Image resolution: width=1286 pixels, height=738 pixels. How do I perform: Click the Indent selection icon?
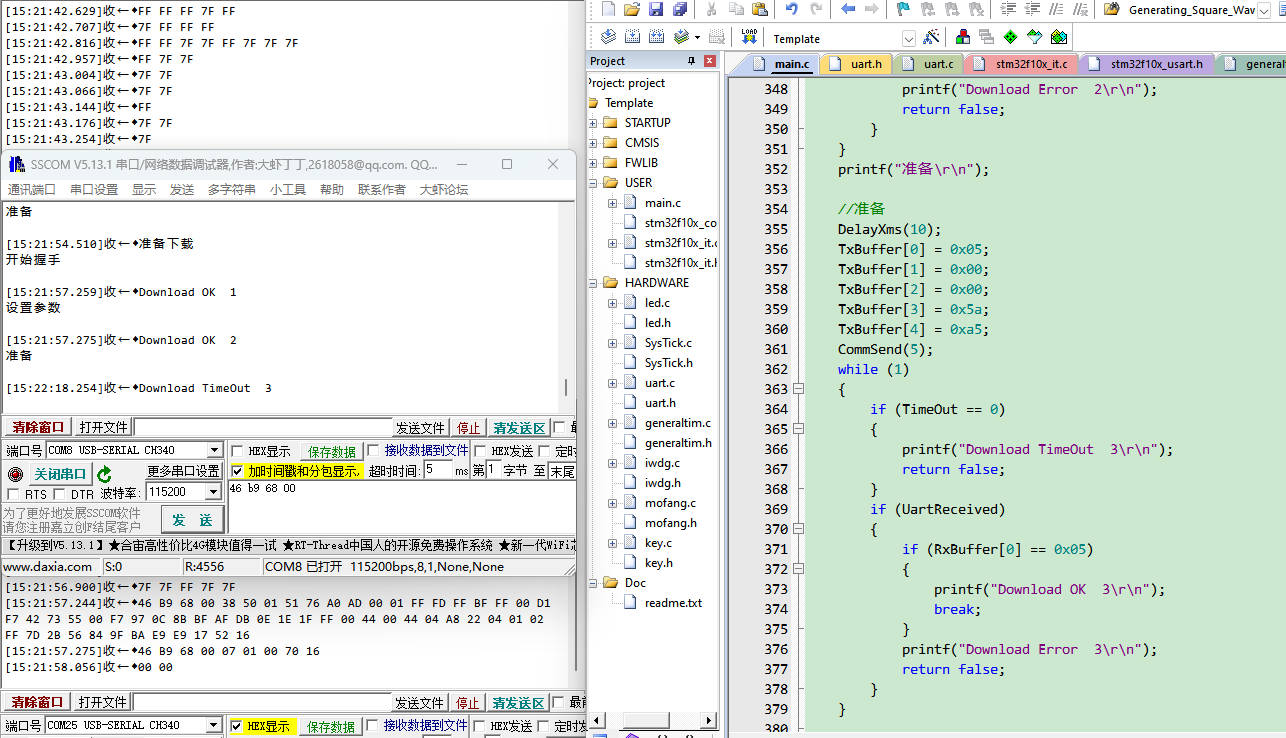point(1008,9)
